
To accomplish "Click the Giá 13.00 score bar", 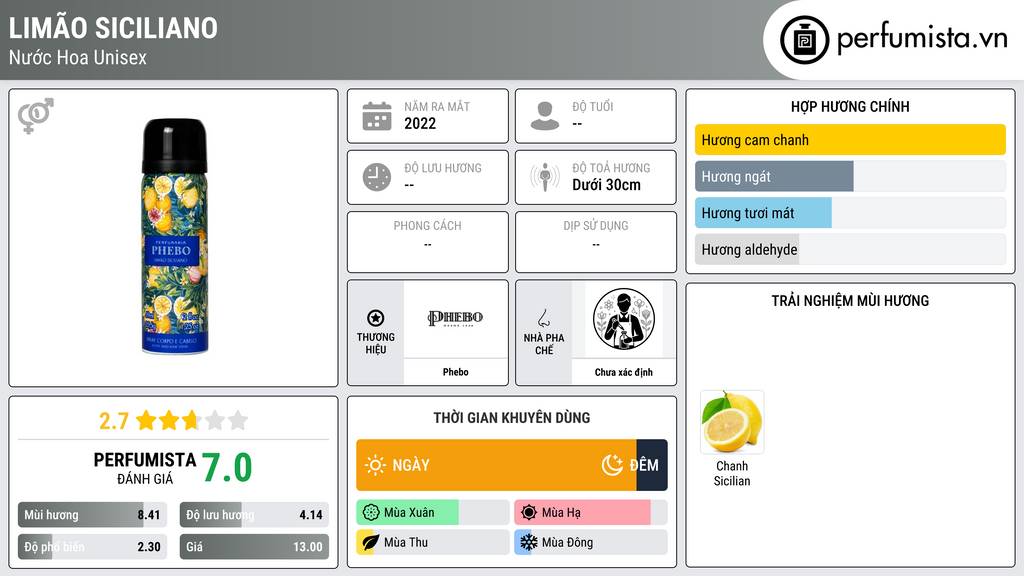I will click(254, 547).
